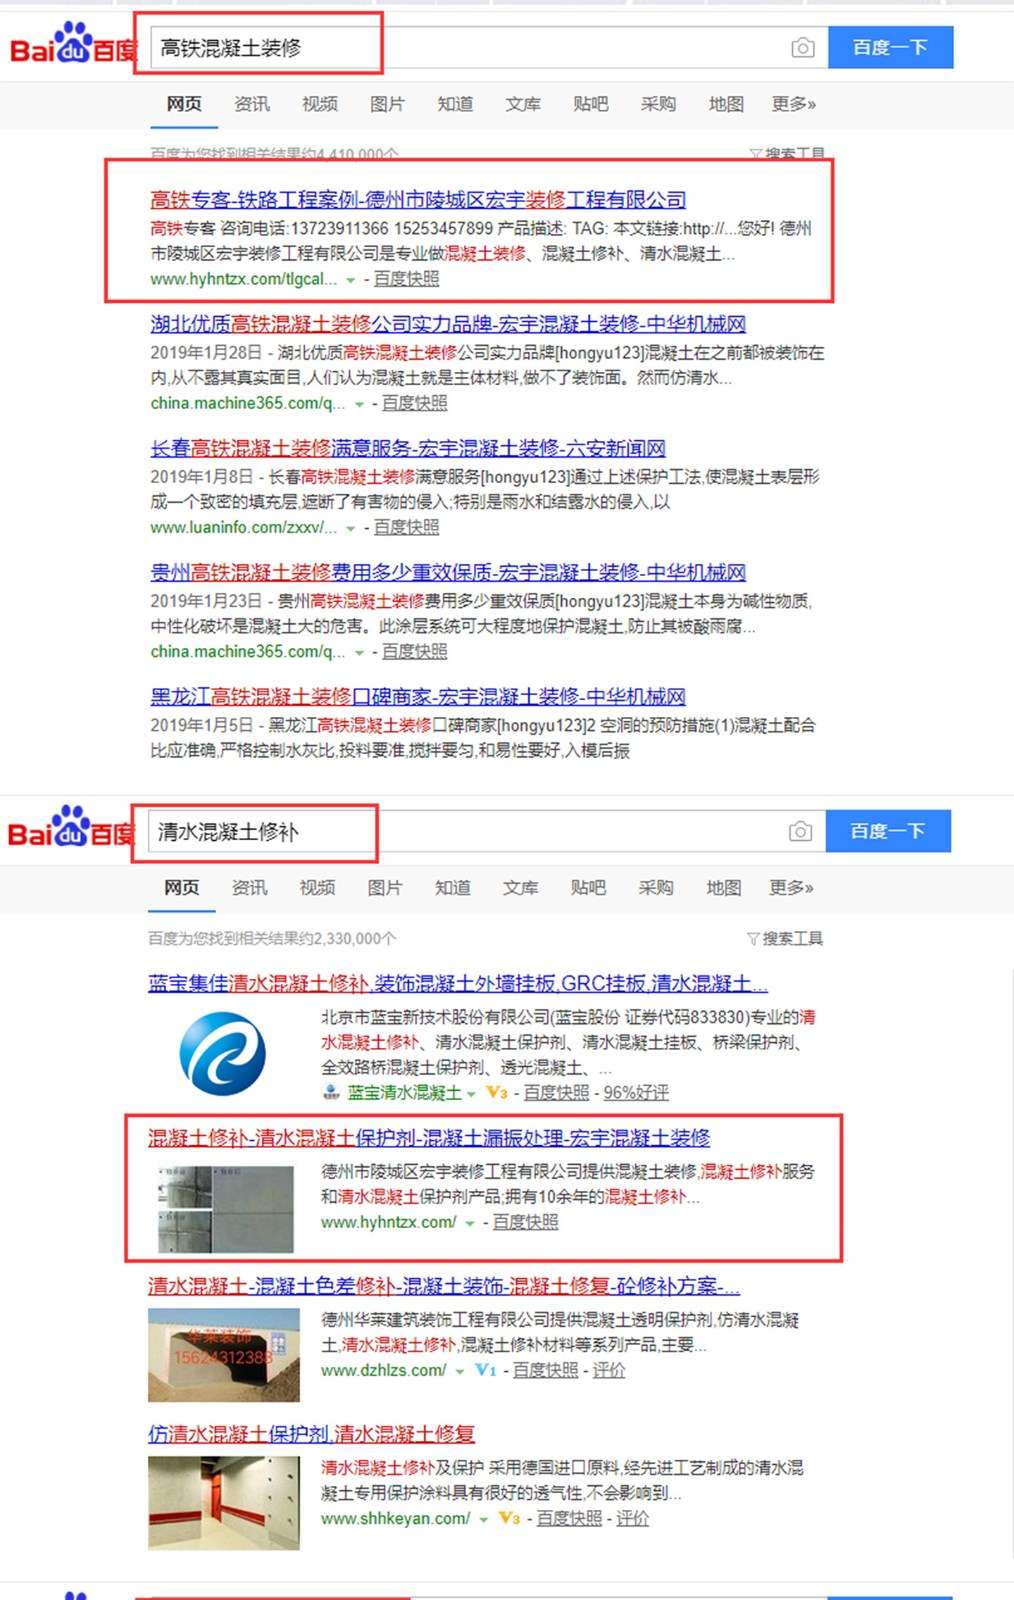Click camera icon in second search box
The width and height of the screenshot is (1014, 1600).
[x=800, y=831]
